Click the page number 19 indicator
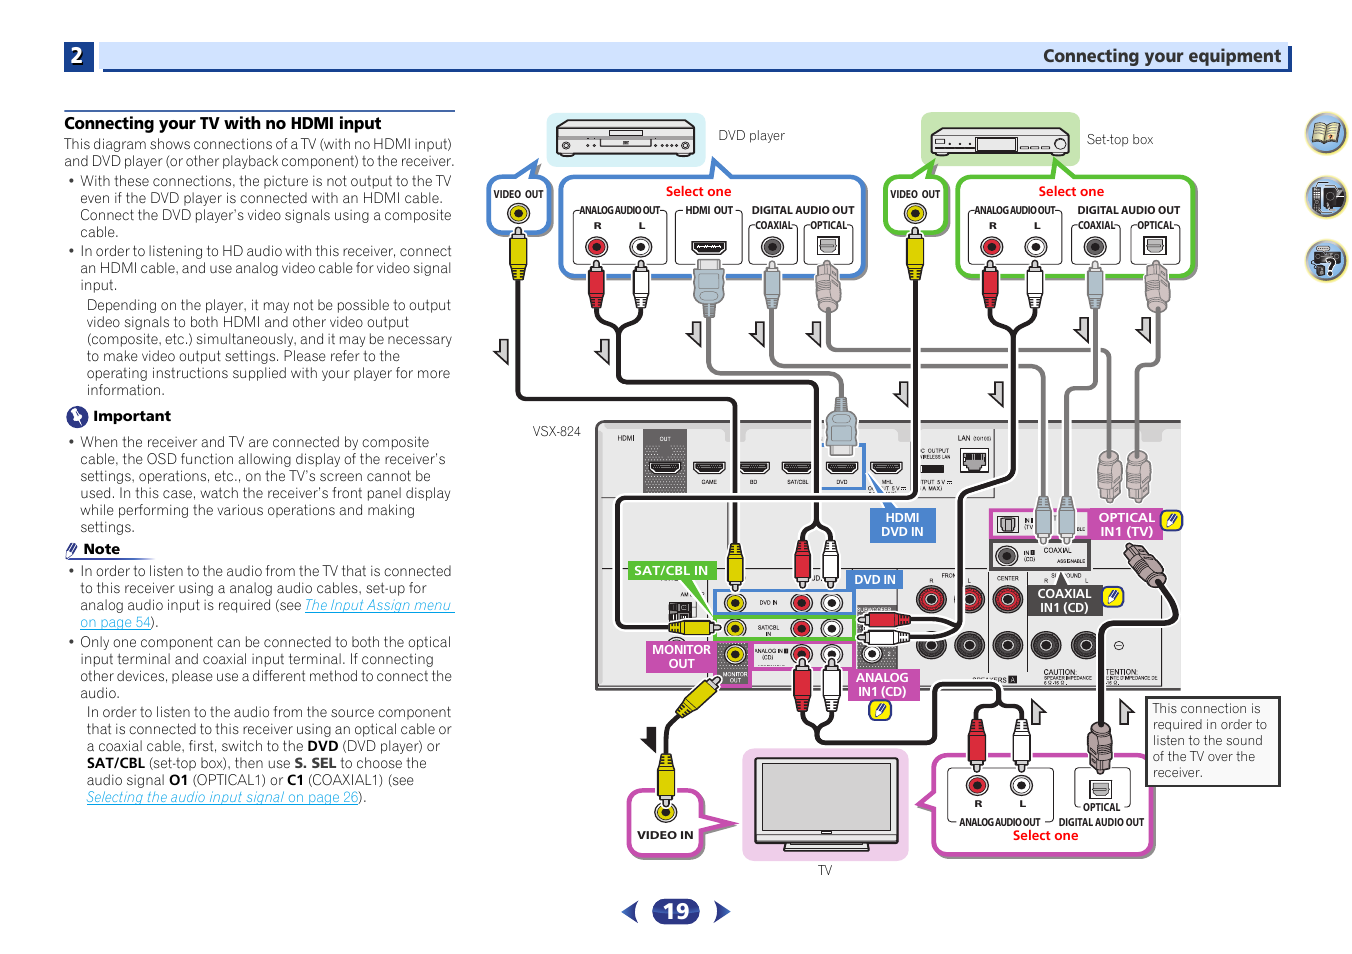Screen dimensions: 1352x954 coord(676,911)
